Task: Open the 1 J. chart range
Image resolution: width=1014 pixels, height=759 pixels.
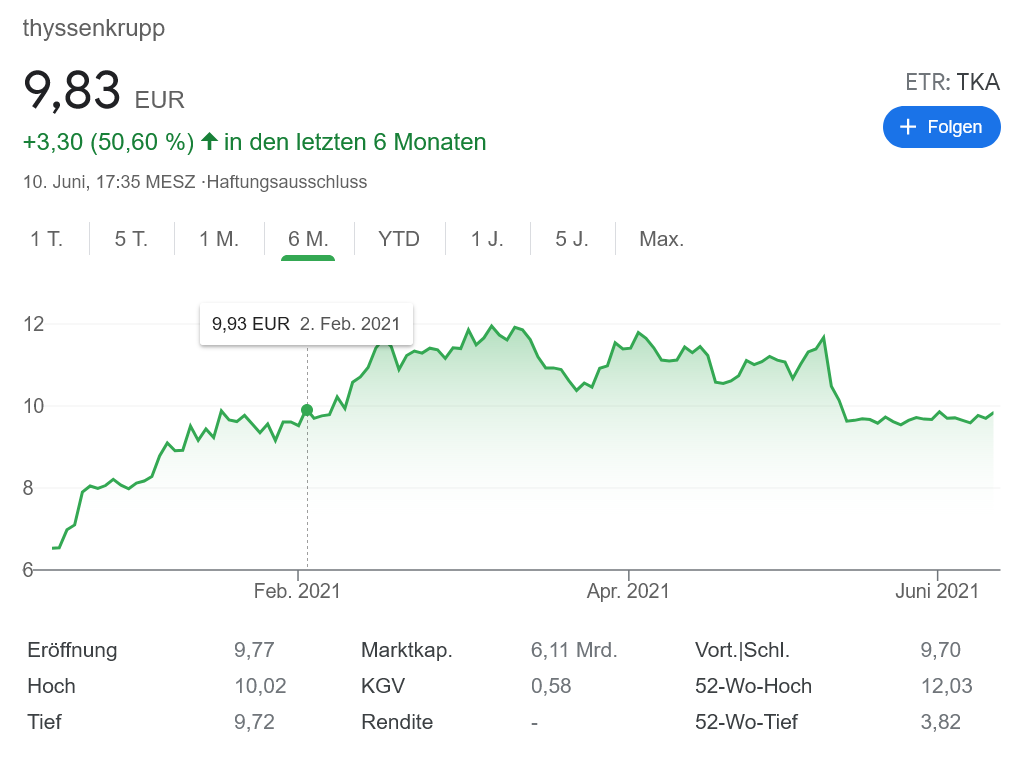Action: [x=487, y=239]
